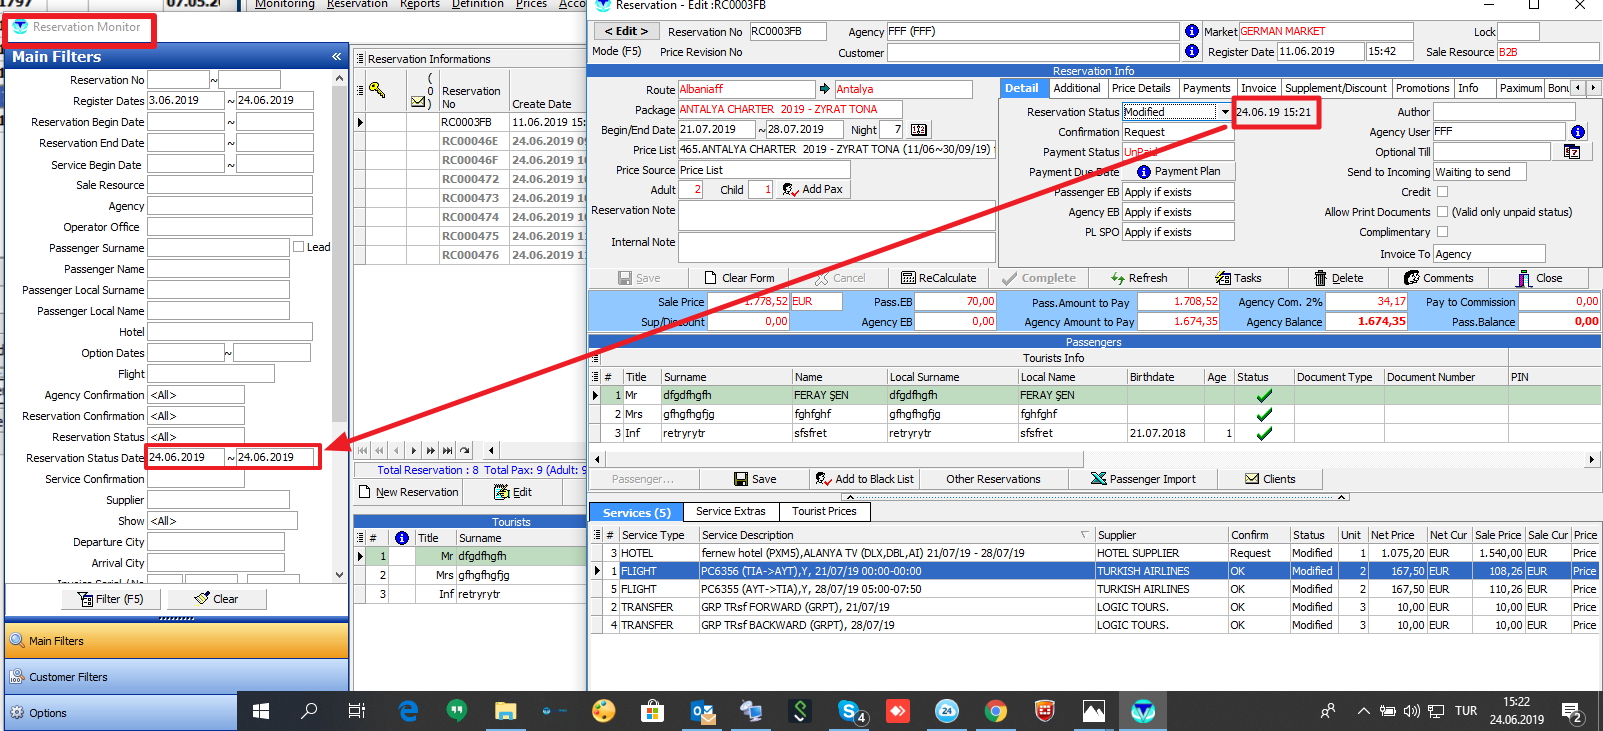Select the RC000472 reservation row
The width and height of the screenshot is (1603, 731).
[470, 179]
